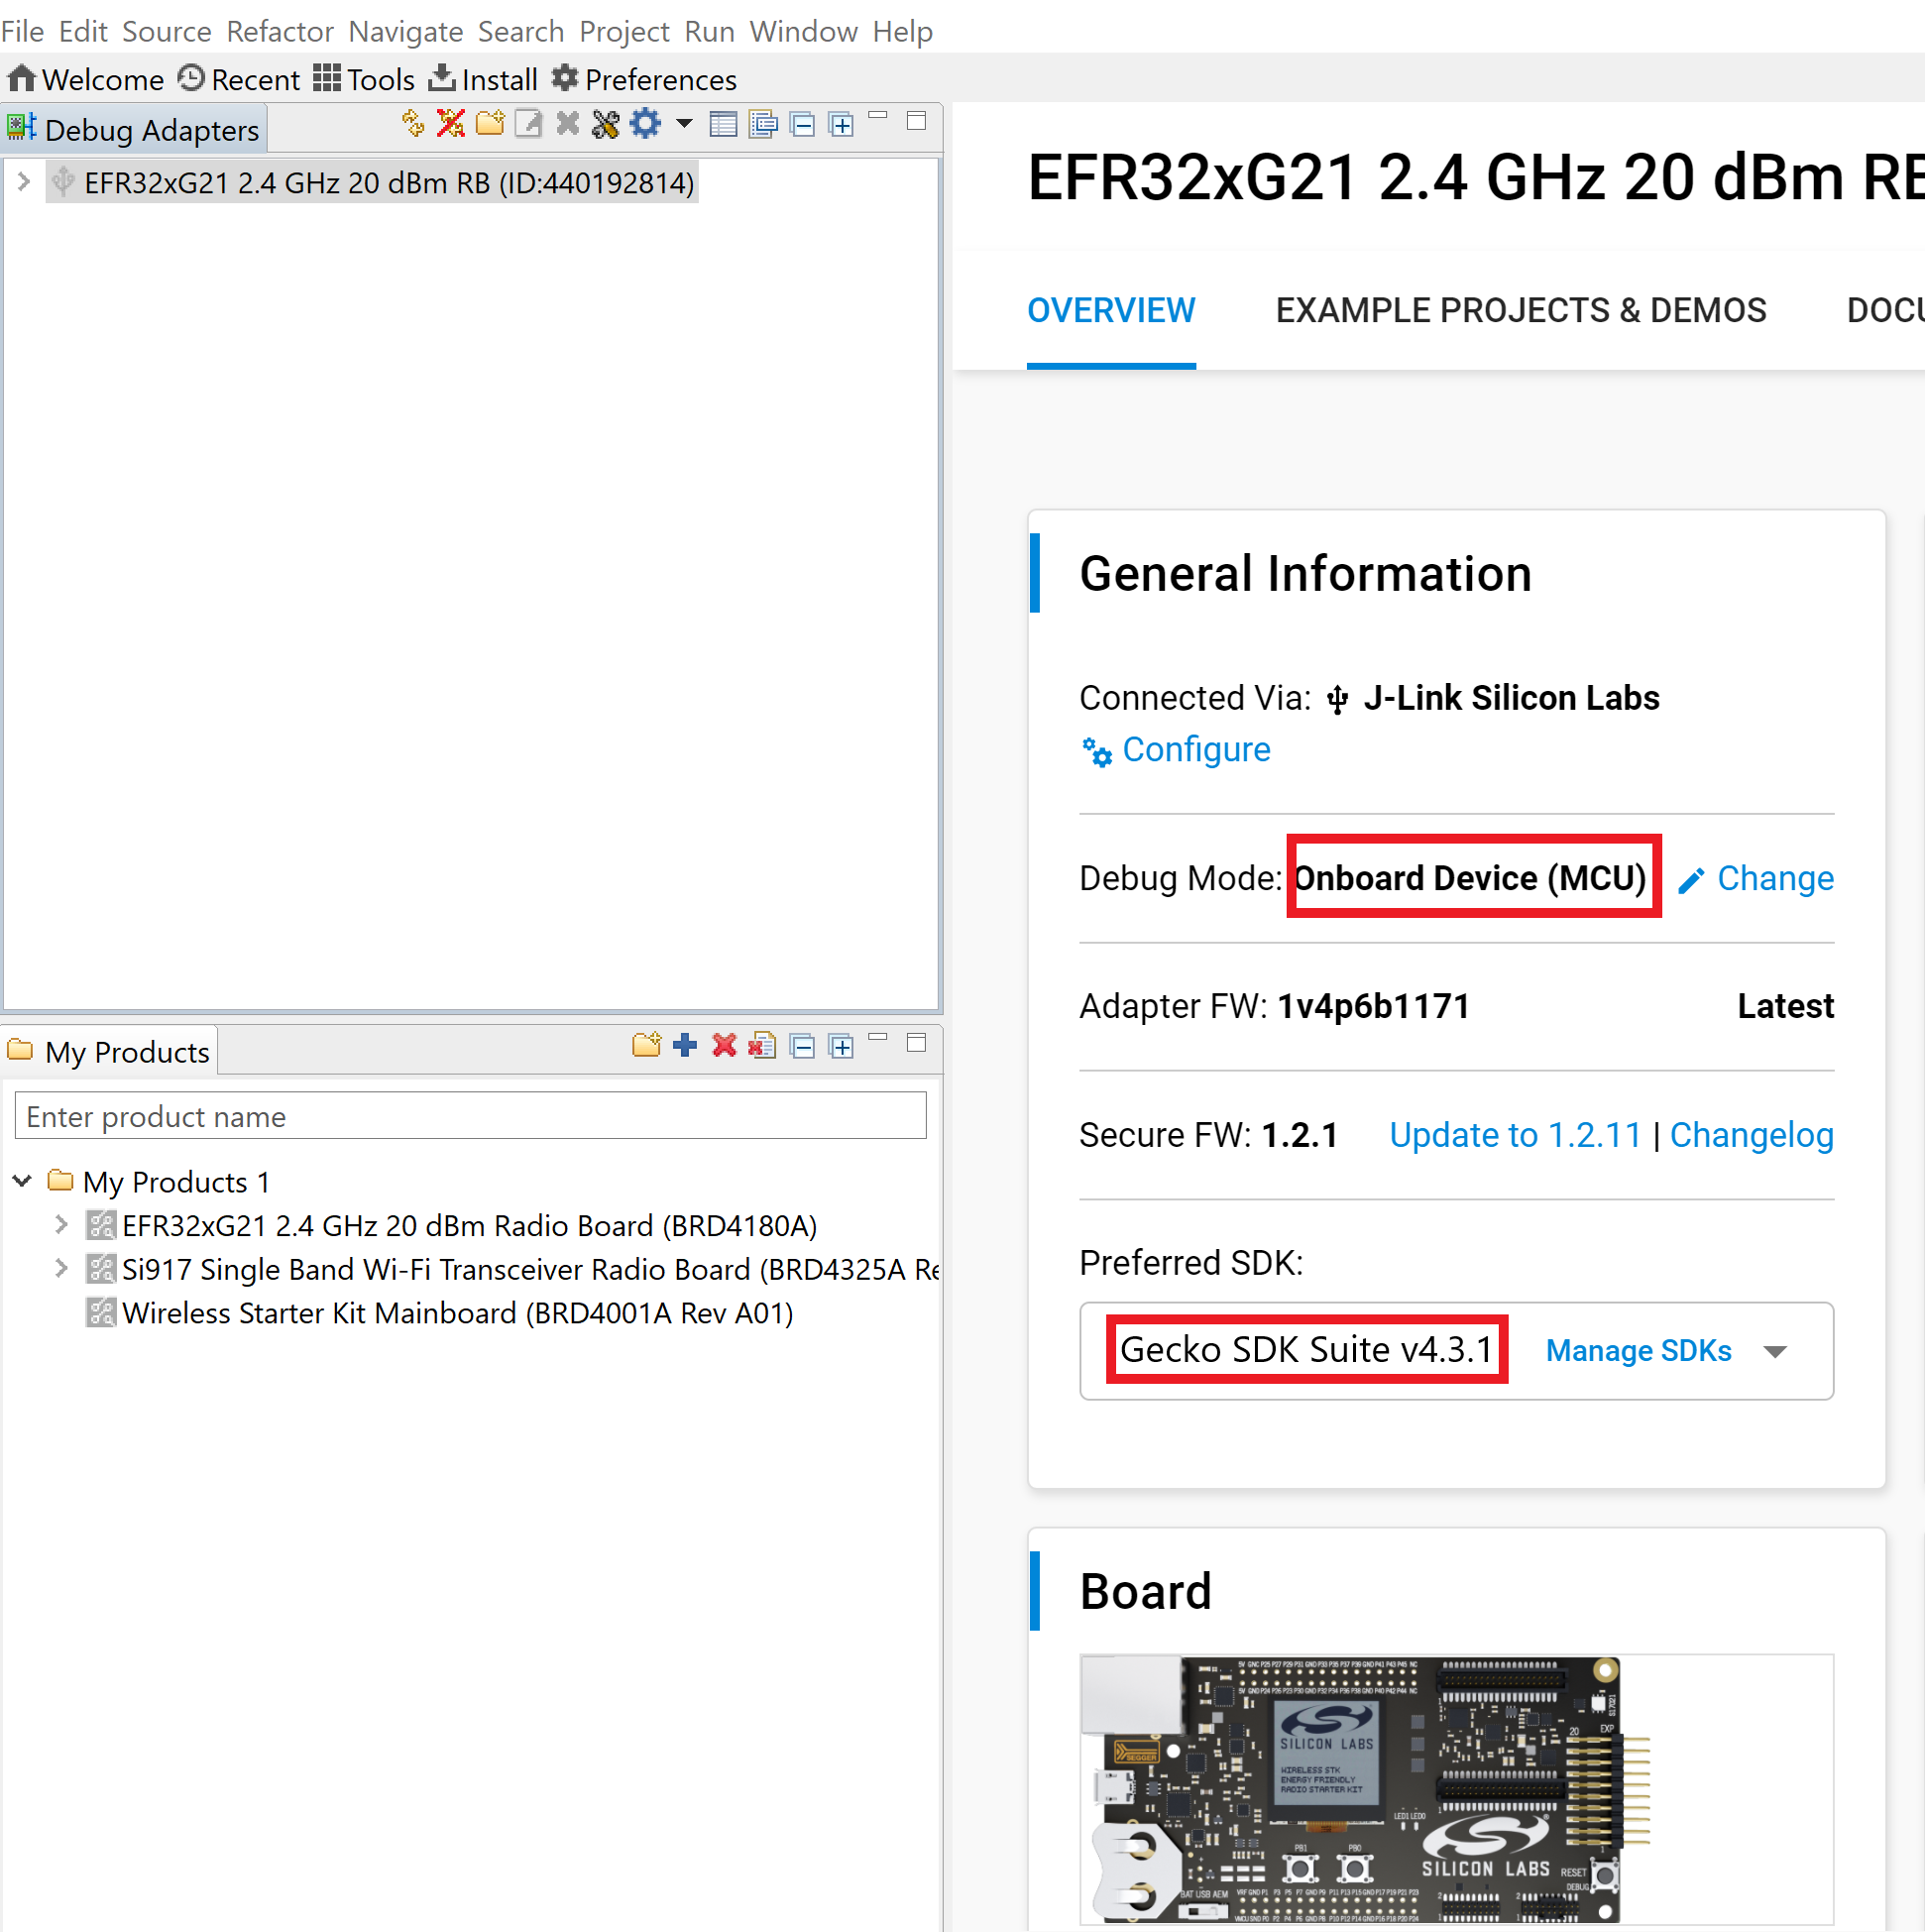The width and height of the screenshot is (1925, 1932).
Task: Expand Si917 Single Band Wi-Fi Transceiver board
Action: [x=61, y=1269]
